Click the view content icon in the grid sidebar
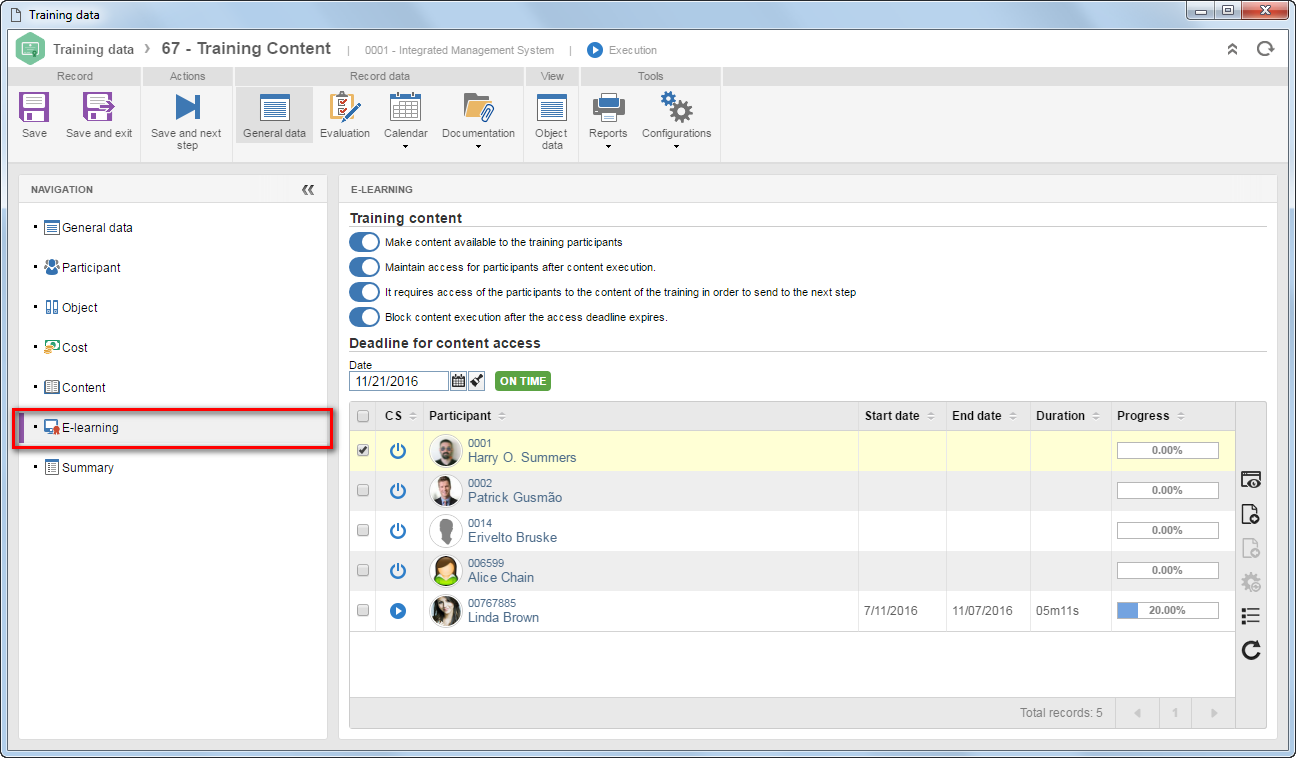Screen dimensions: 1296x758 tap(1250, 480)
